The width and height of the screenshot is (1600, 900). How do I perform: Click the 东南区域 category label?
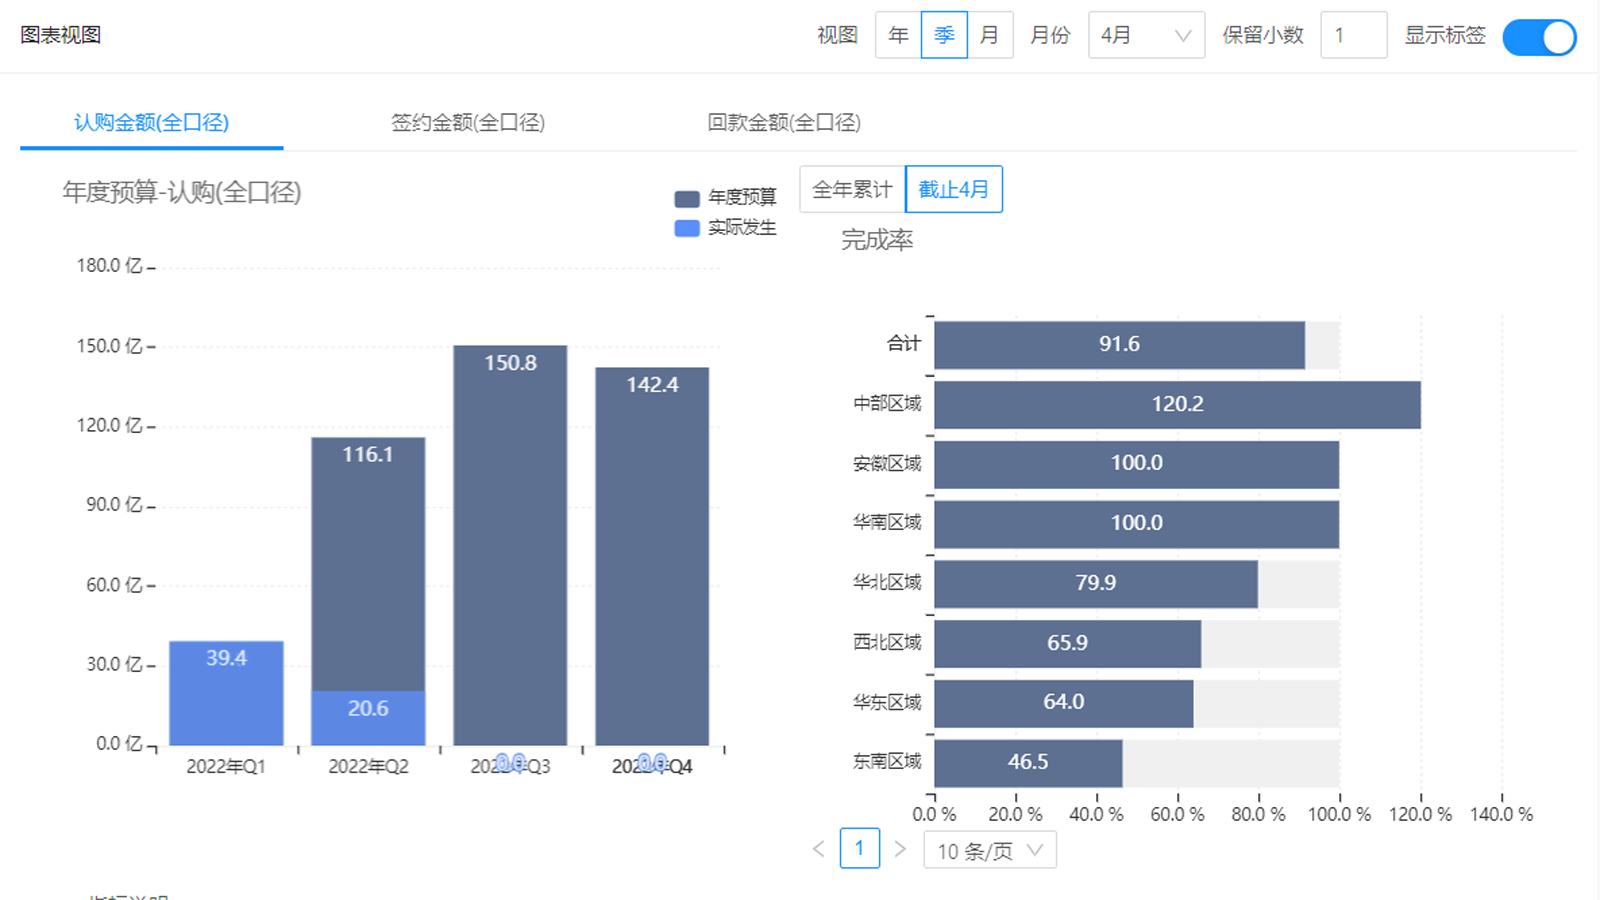pyautogui.click(x=887, y=762)
